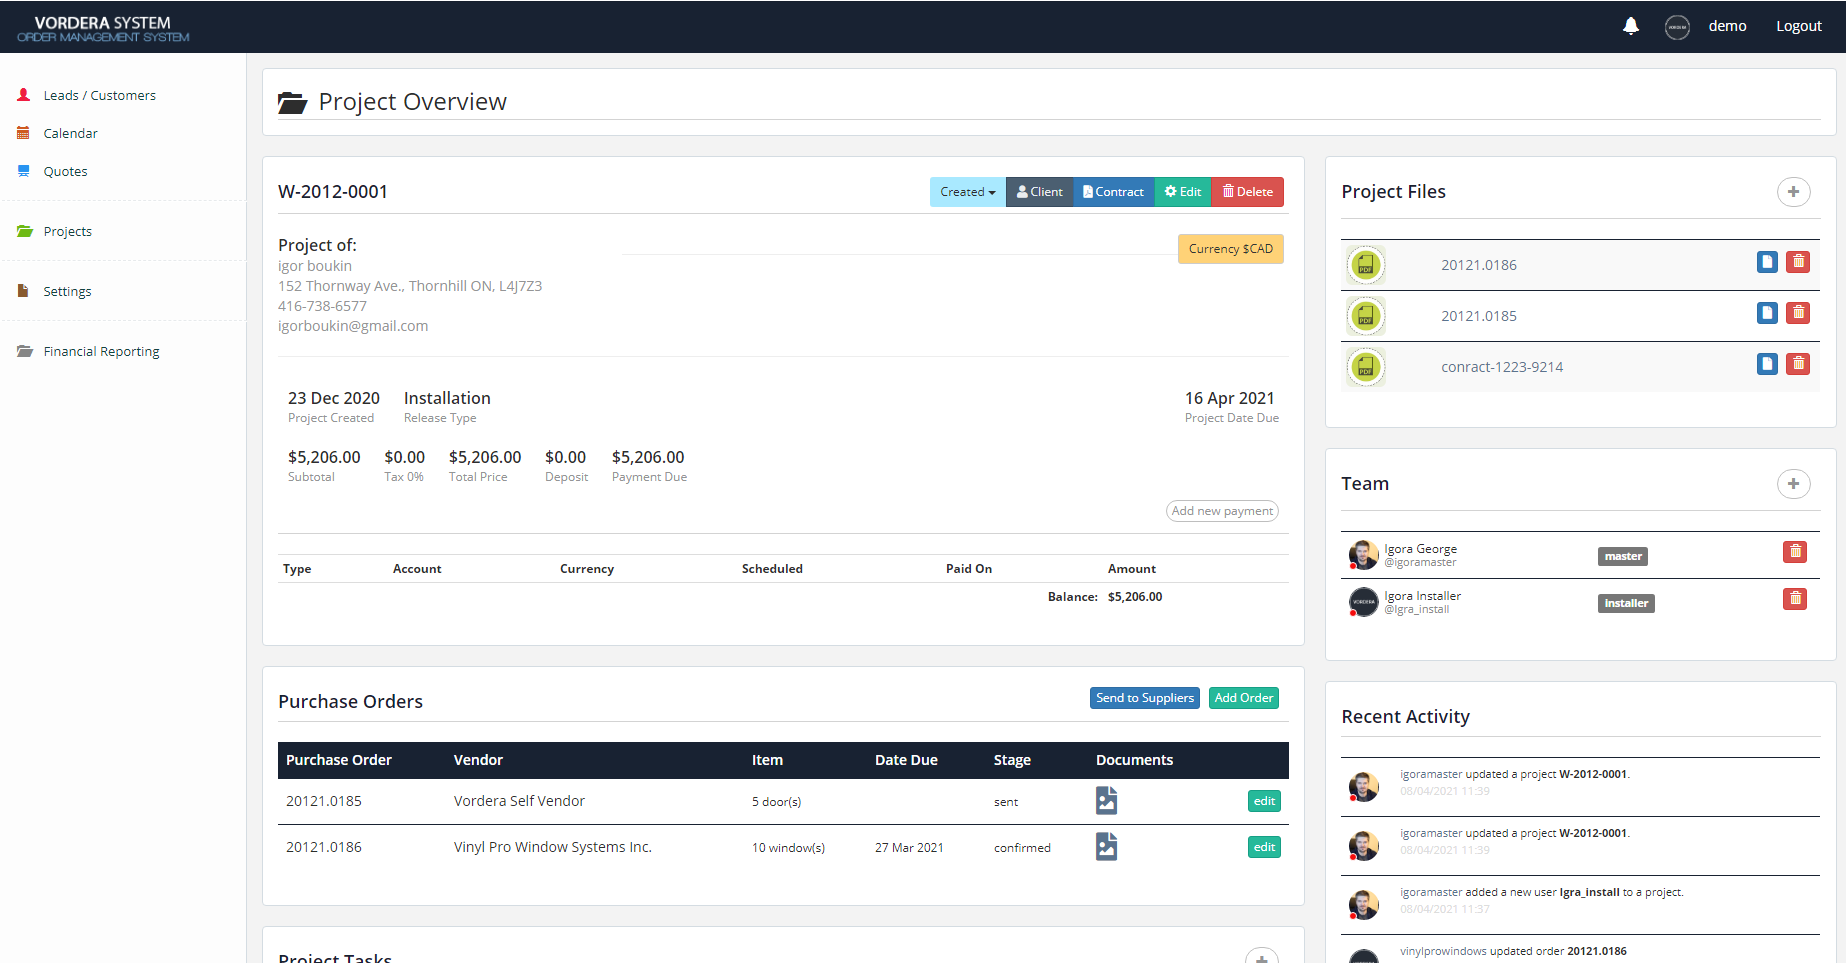Image resolution: width=1846 pixels, height=963 pixels.
Task: Add a new project file with plus
Action: (1793, 192)
